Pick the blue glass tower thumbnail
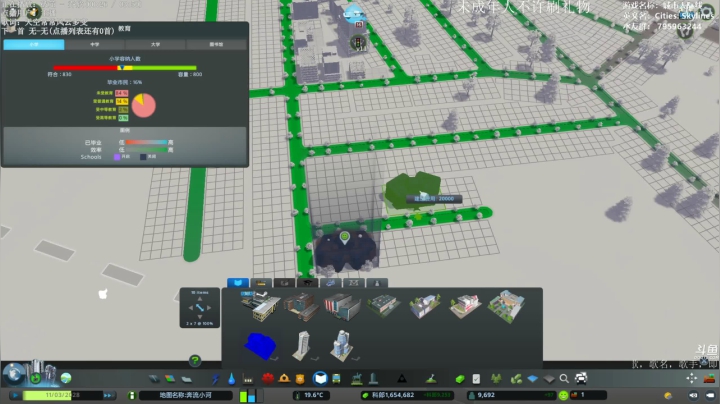The width and height of the screenshot is (720, 404). (342, 345)
